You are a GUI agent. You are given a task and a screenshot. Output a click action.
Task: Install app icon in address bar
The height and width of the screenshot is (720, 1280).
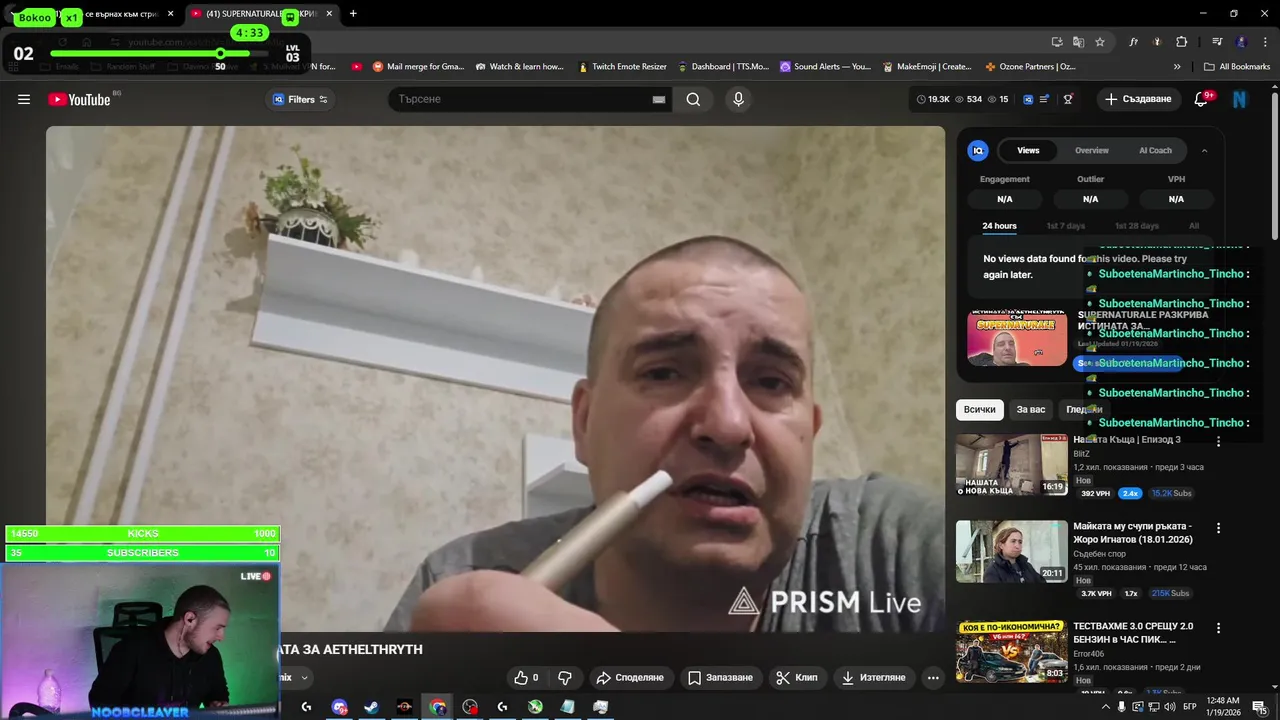pos(1057,42)
